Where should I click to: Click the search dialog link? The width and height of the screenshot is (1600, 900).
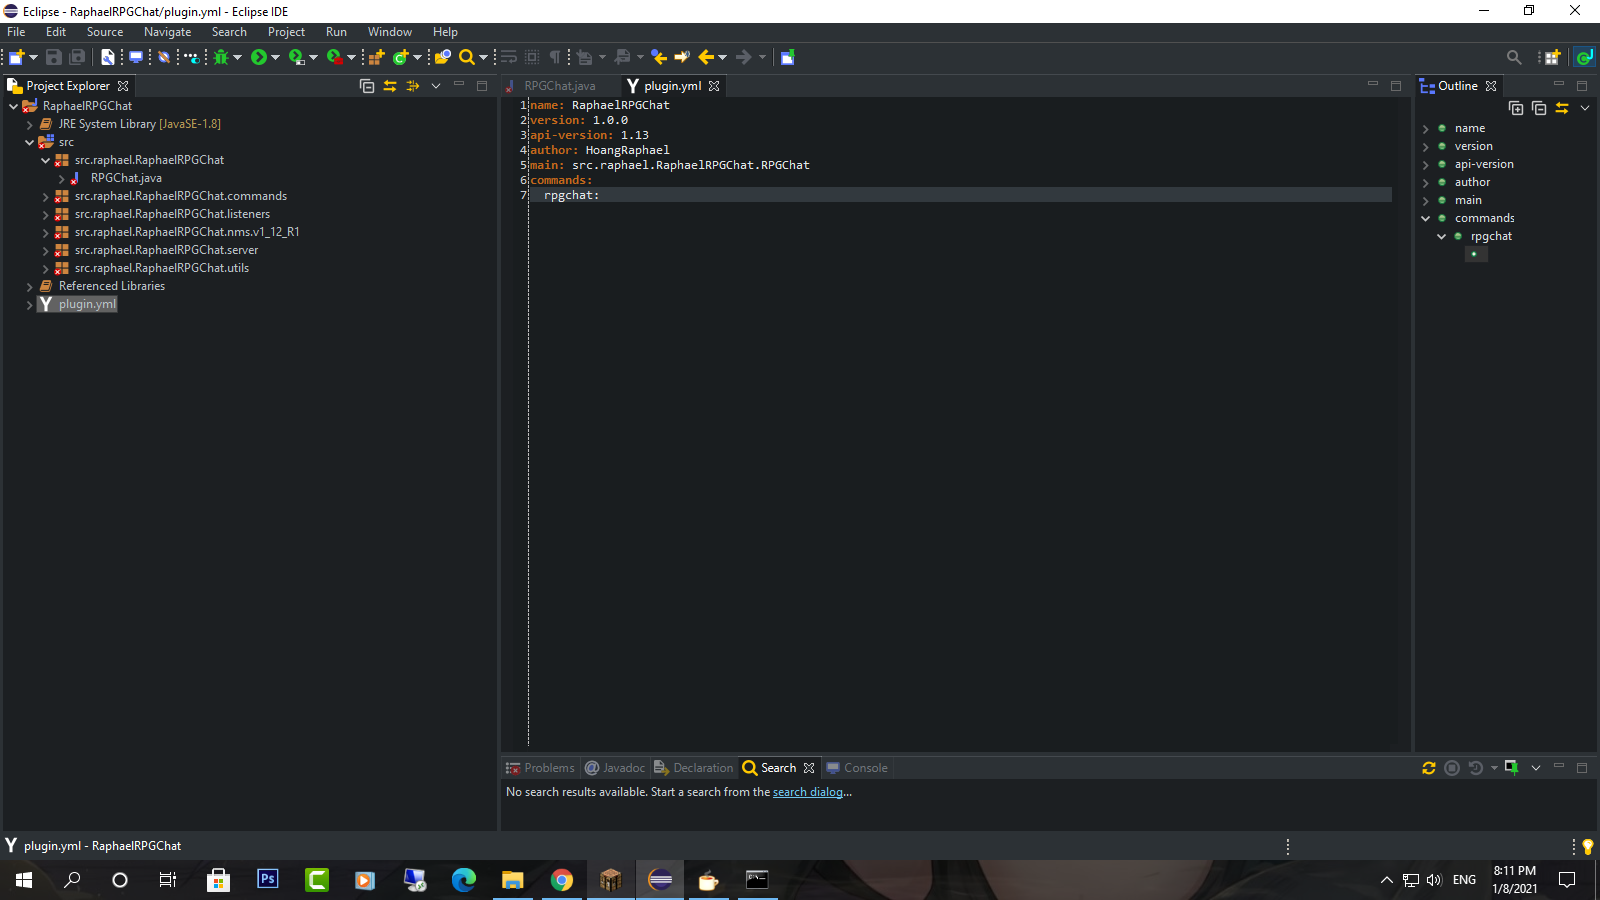click(x=807, y=792)
